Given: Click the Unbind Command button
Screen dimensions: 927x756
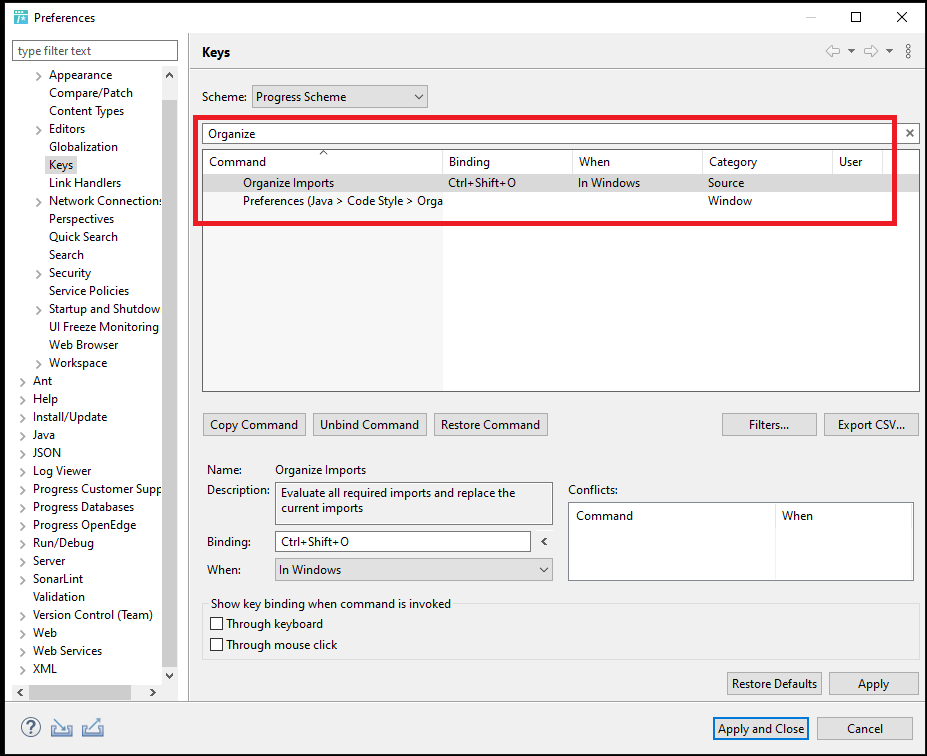Looking at the screenshot, I should tap(369, 424).
